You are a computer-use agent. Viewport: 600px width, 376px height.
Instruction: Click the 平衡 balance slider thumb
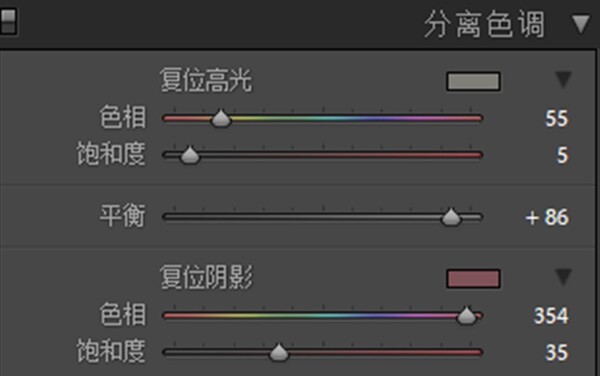pos(451,217)
